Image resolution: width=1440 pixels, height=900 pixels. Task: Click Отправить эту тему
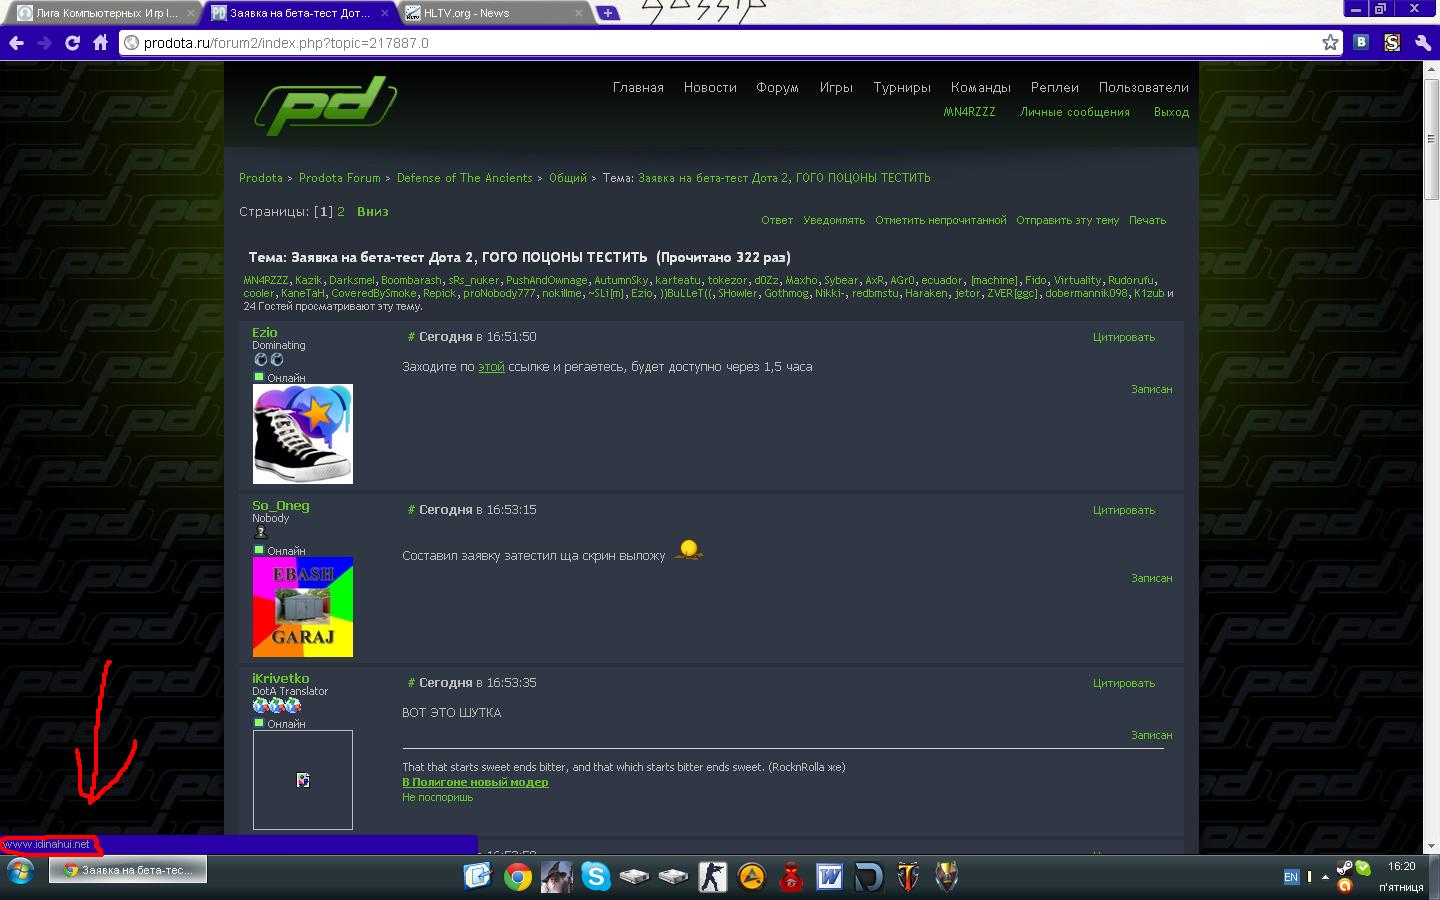coord(1068,220)
